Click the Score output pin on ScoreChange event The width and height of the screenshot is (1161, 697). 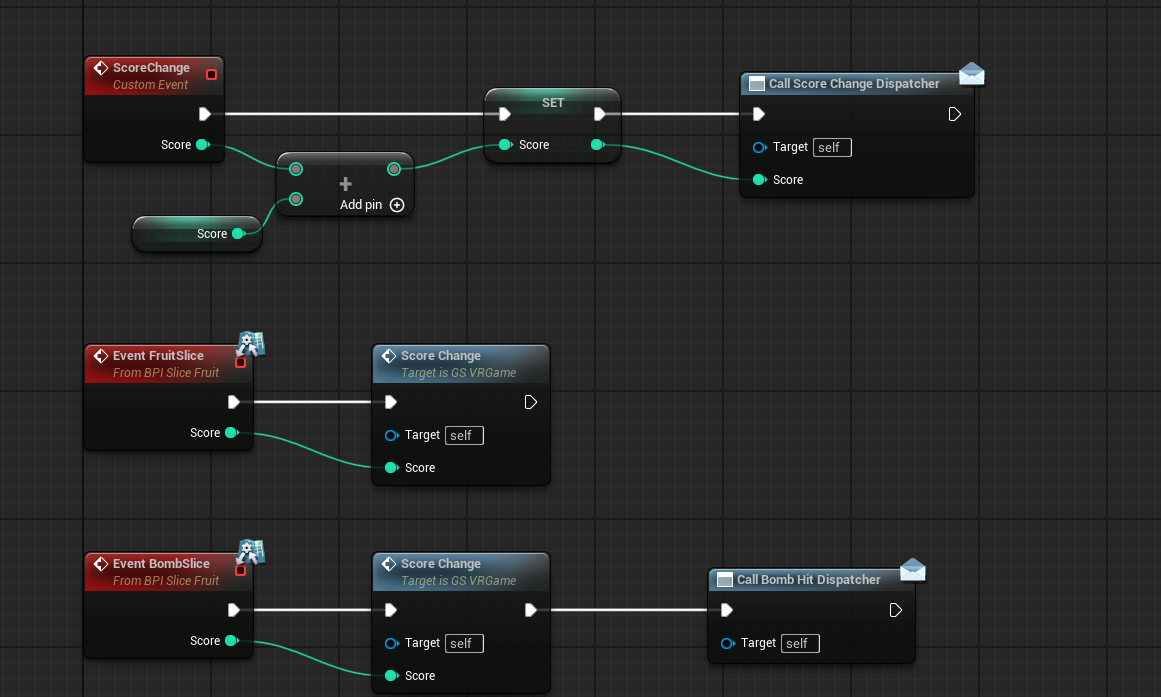tap(202, 144)
